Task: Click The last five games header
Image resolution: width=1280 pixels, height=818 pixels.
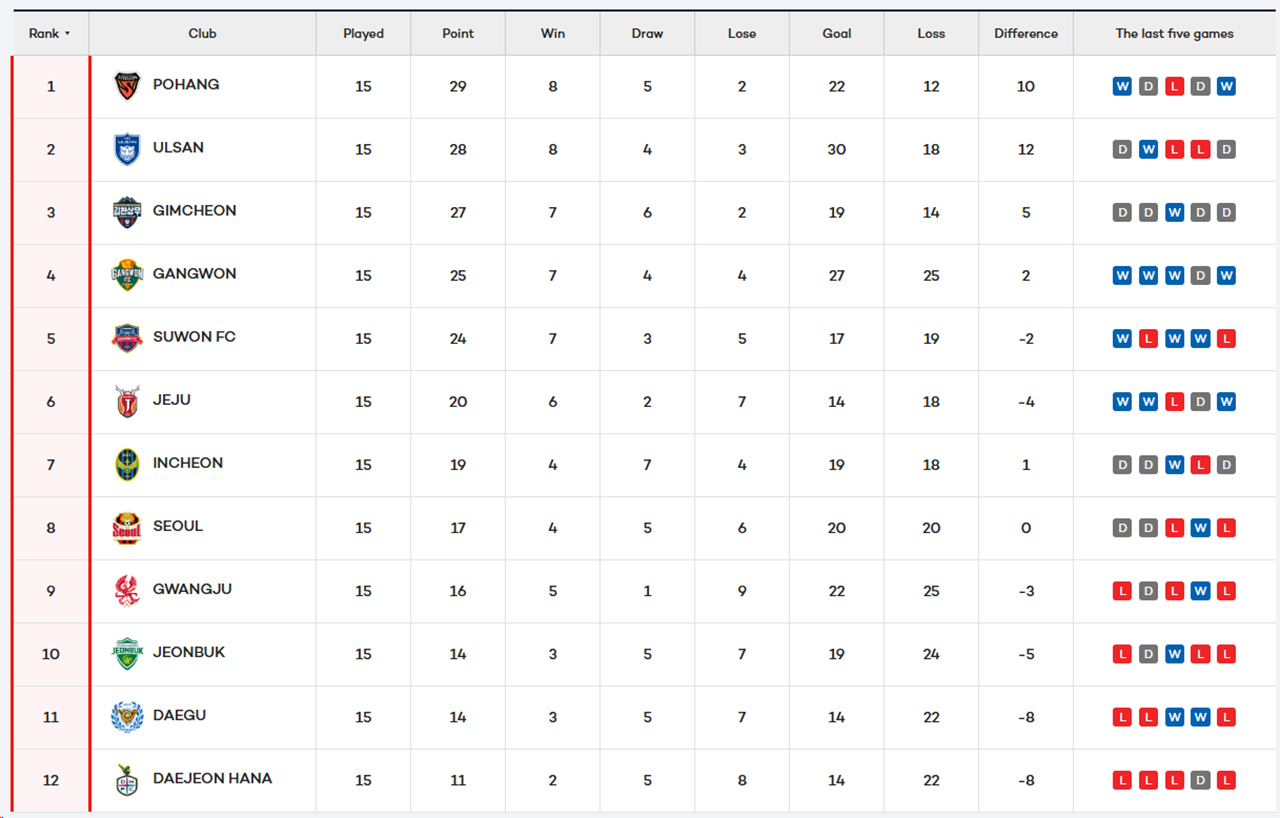Action: (1174, 34)
